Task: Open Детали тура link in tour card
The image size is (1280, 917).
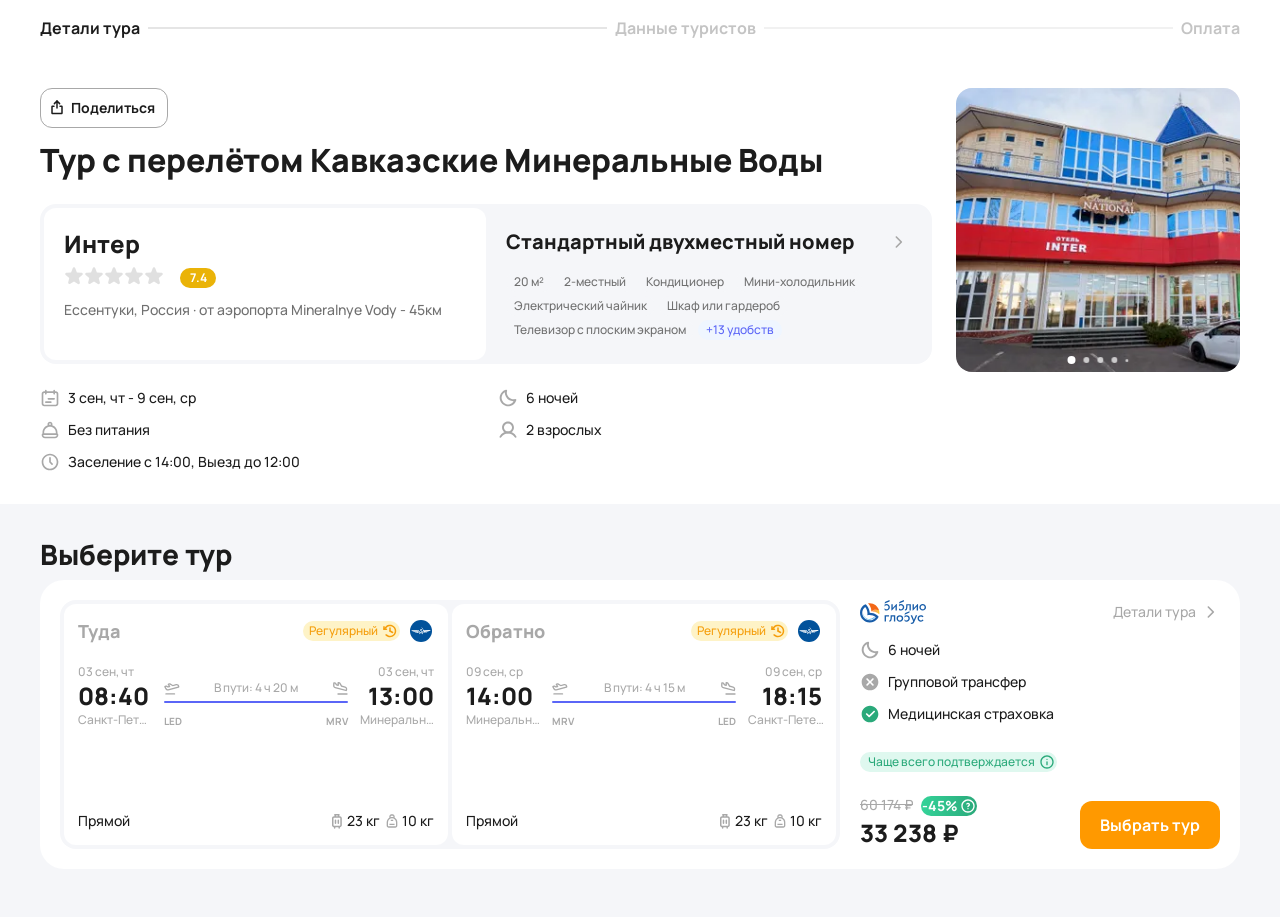Action: coord(1154,612)
